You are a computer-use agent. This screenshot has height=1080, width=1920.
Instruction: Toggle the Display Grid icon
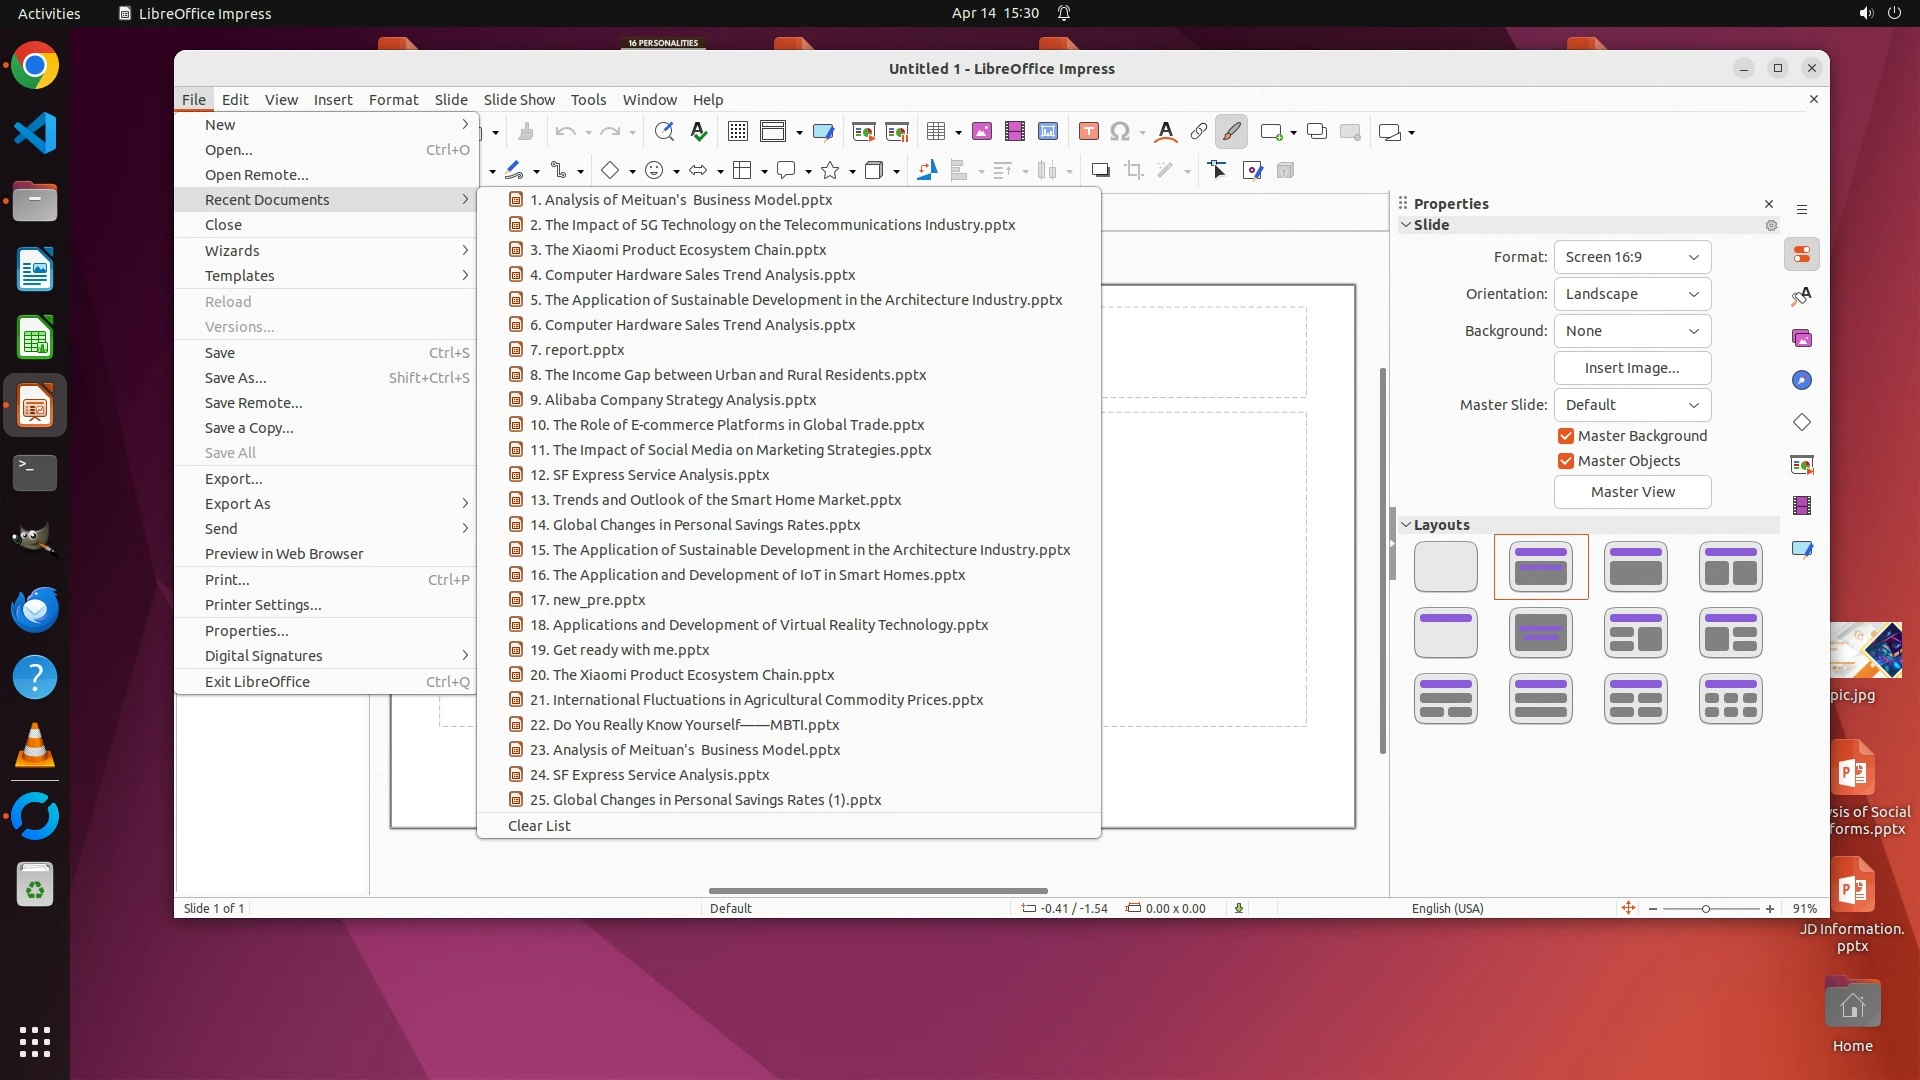(x=738, y=132)
